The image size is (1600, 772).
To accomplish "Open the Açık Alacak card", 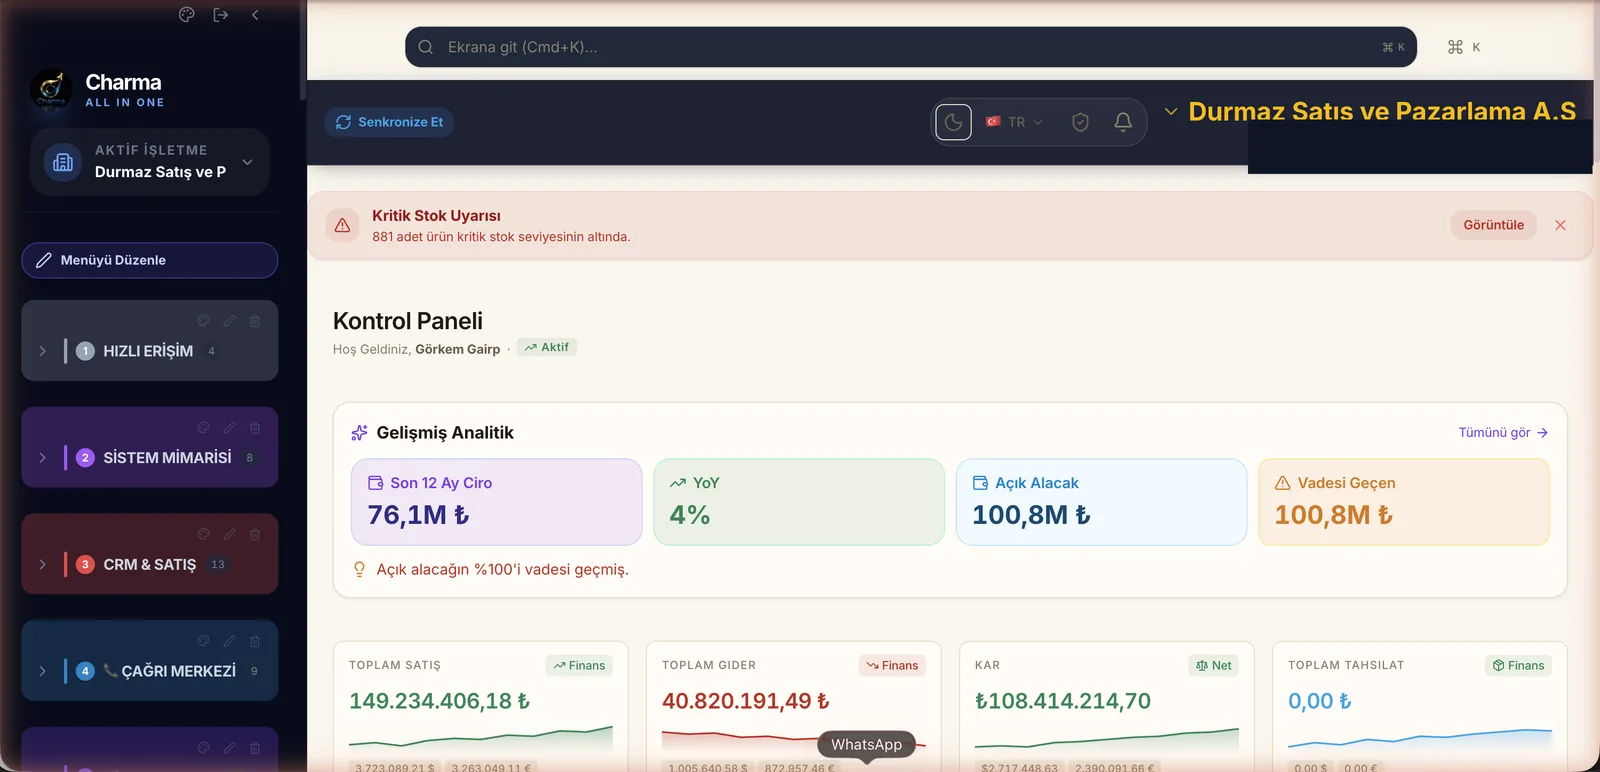I will [x=1101, y=502].
